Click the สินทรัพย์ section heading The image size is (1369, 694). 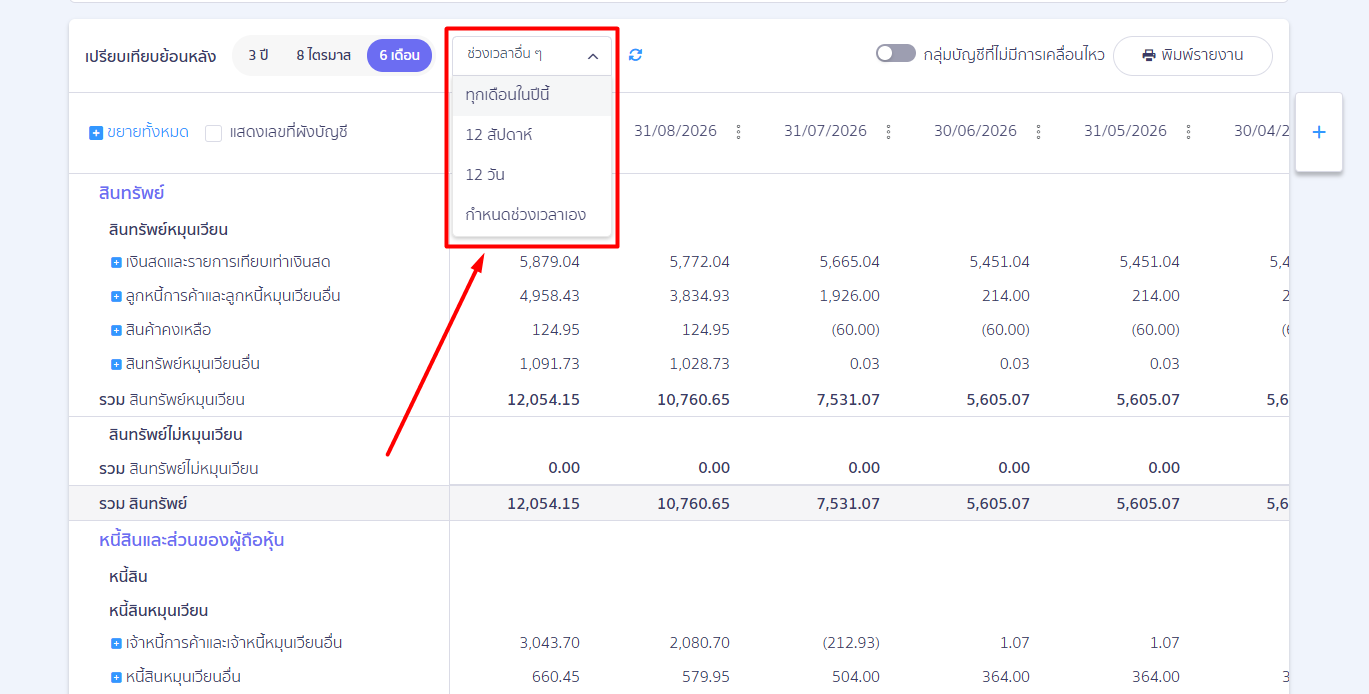pyautogui.click(x=132, y=193)
